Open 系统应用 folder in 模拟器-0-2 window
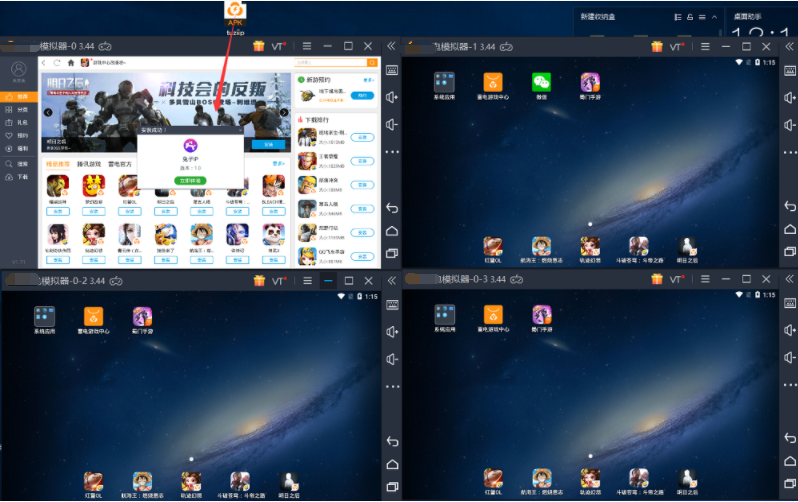This screenshot has width=798, height=502. (44, 320)
